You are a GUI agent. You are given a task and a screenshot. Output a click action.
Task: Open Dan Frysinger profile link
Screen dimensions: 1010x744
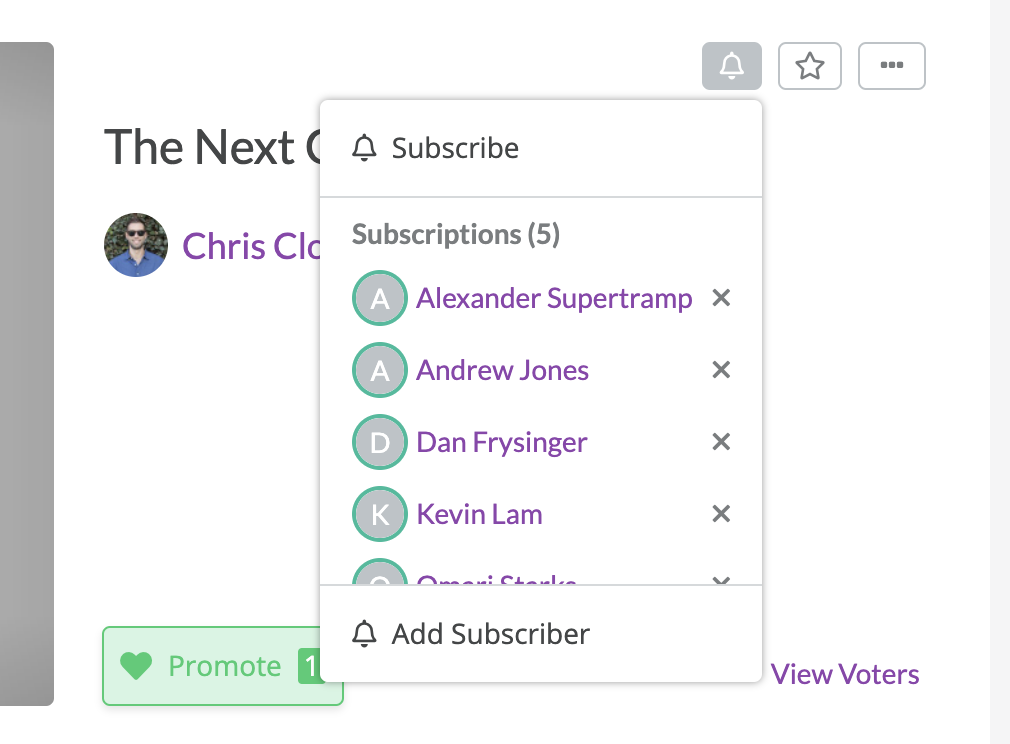tap(502, 443)
